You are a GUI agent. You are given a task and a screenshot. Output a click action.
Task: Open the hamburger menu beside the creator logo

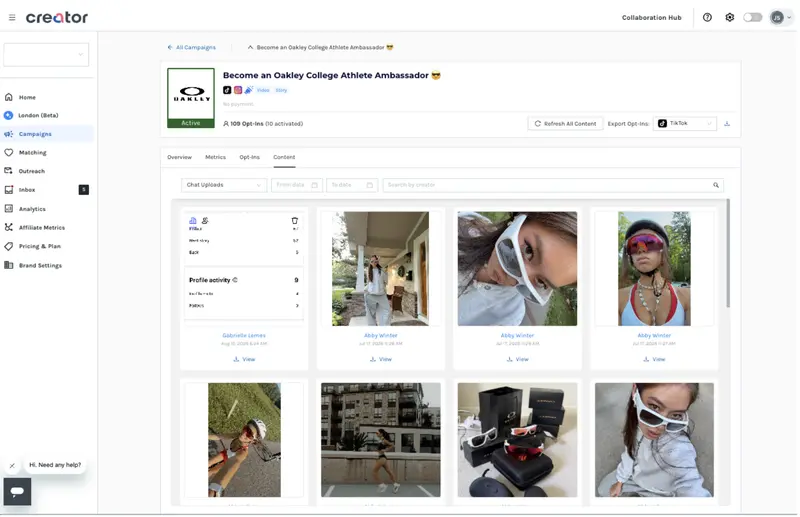point(12,17)
